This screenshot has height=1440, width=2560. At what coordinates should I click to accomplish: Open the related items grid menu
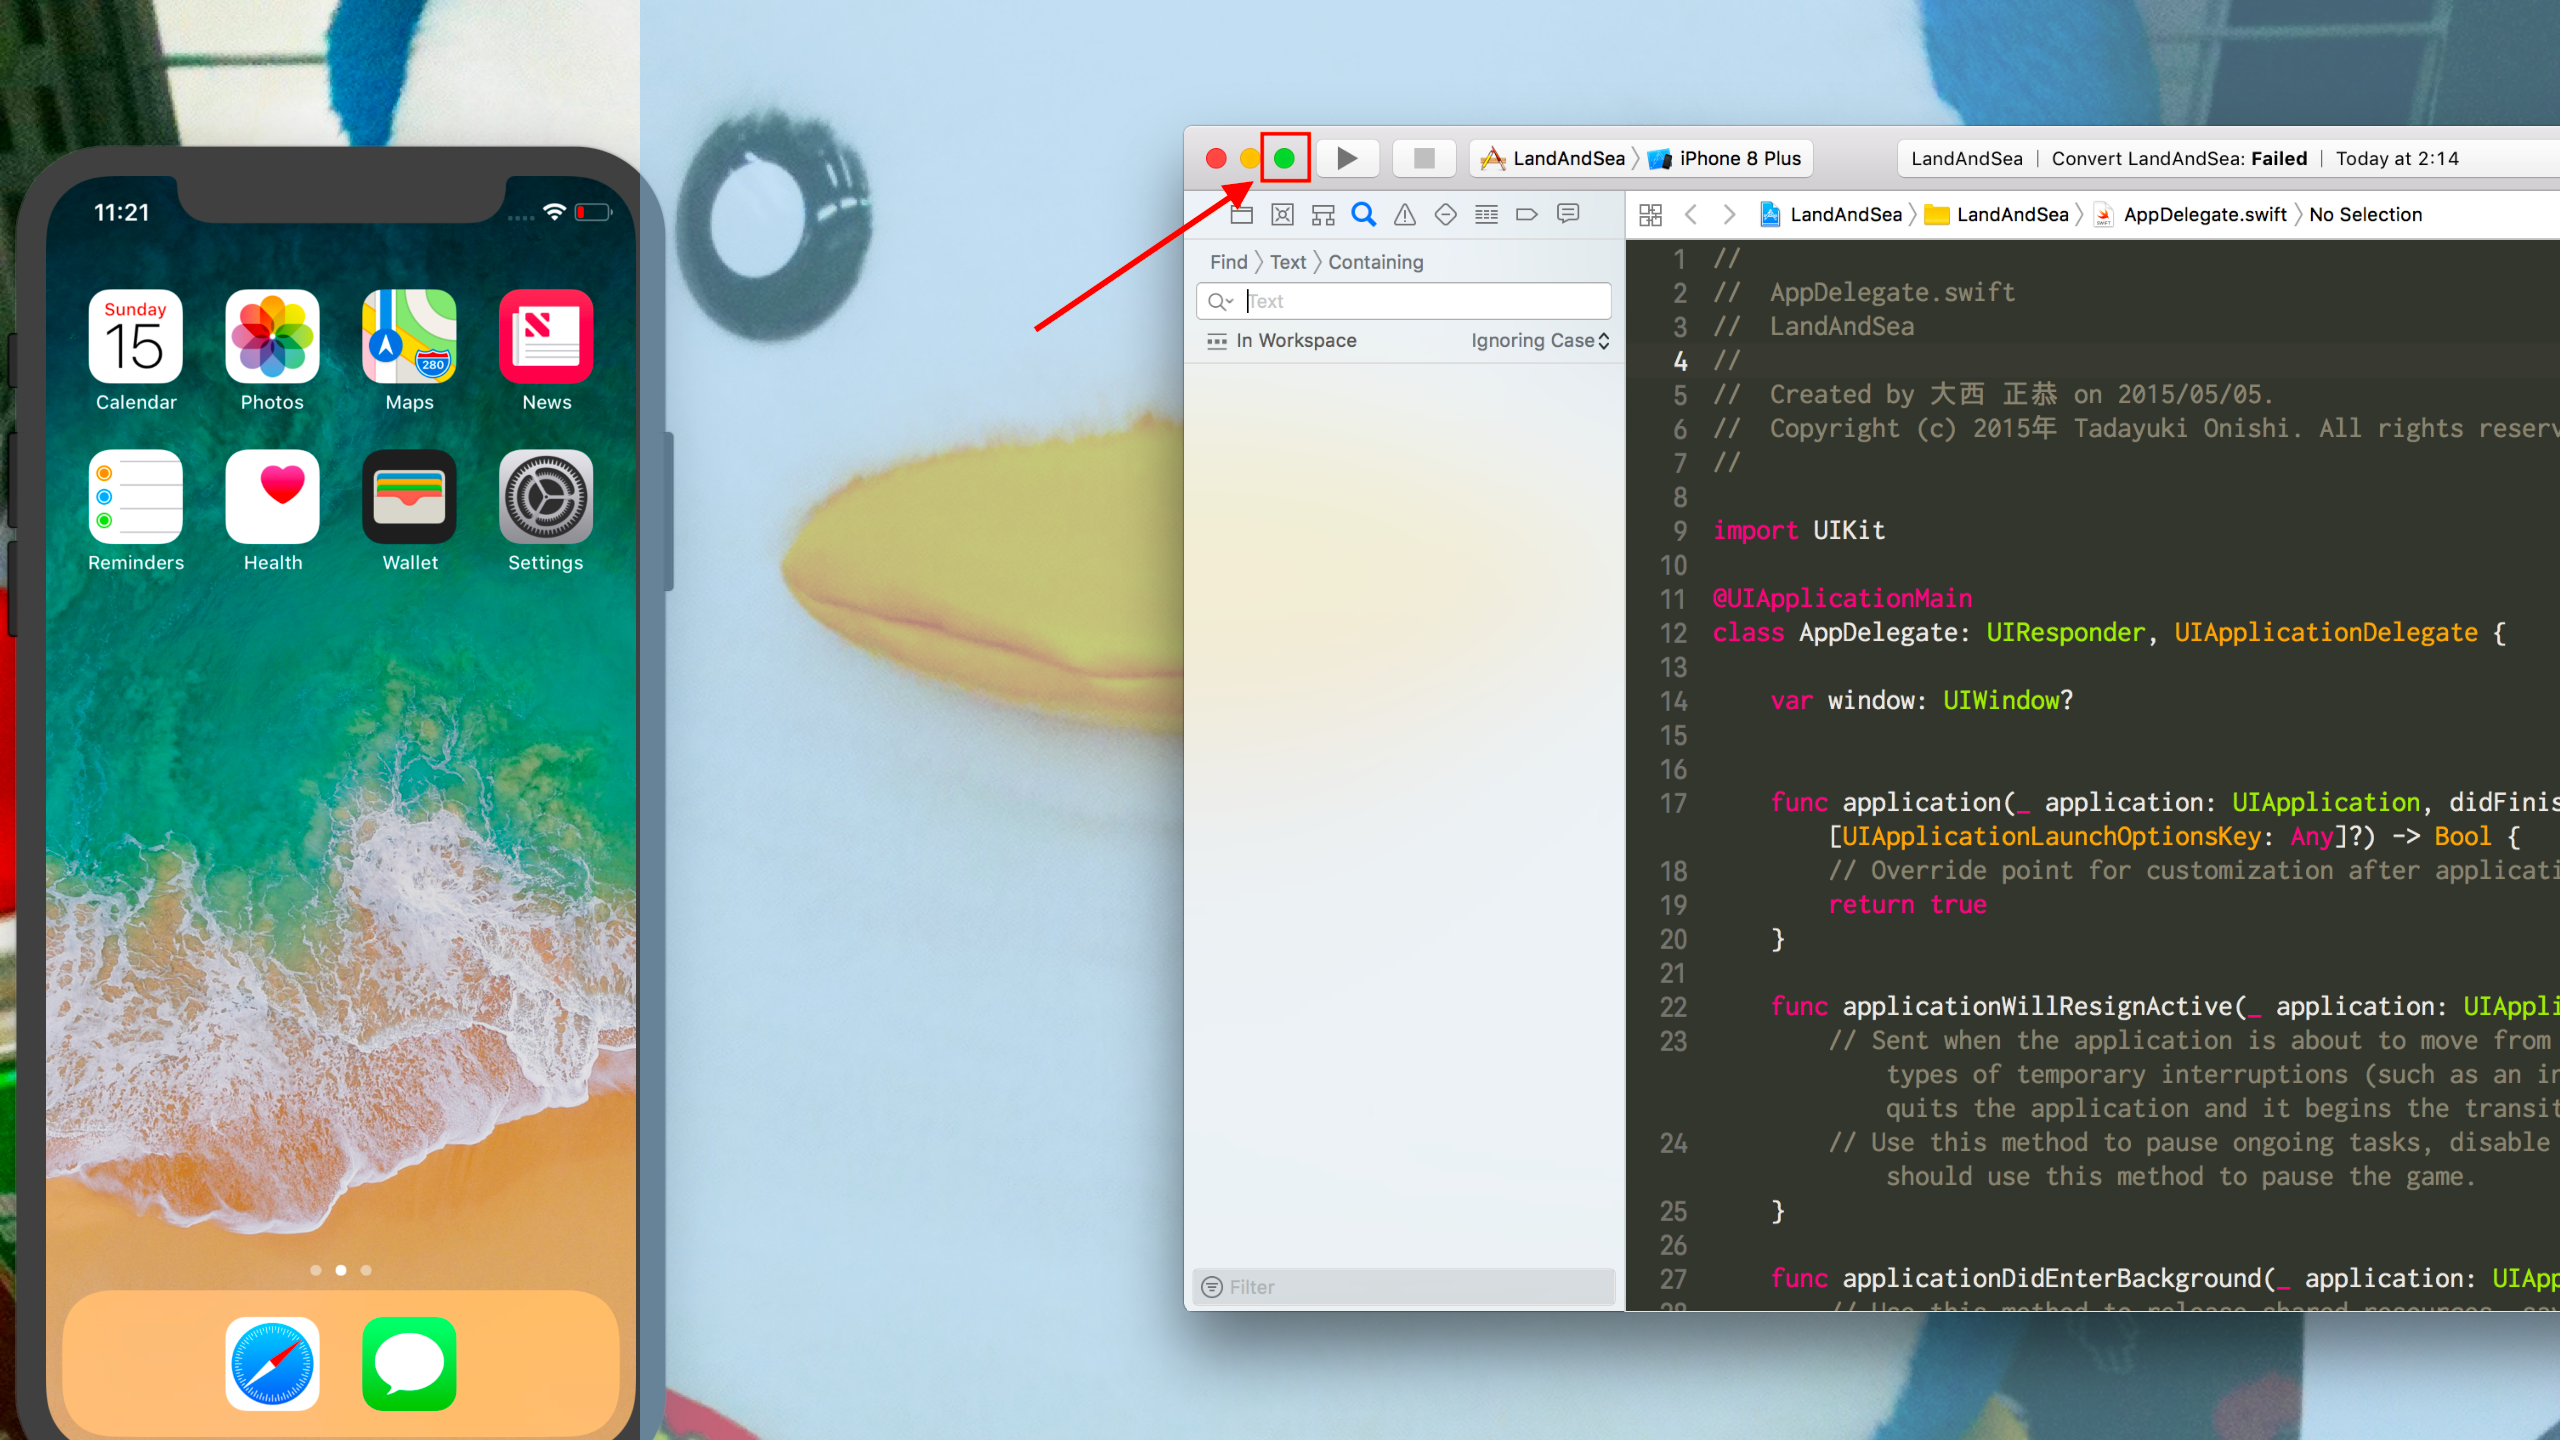coord(1651,214)
